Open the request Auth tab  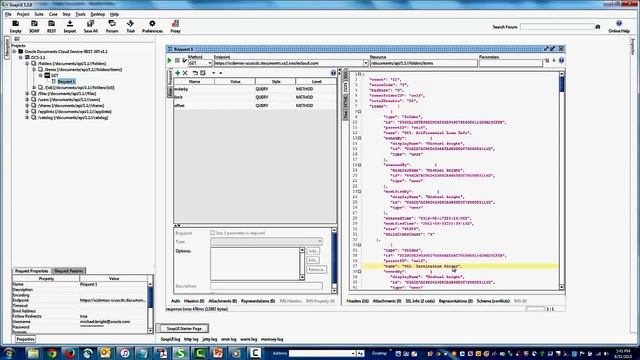point(176,301)
